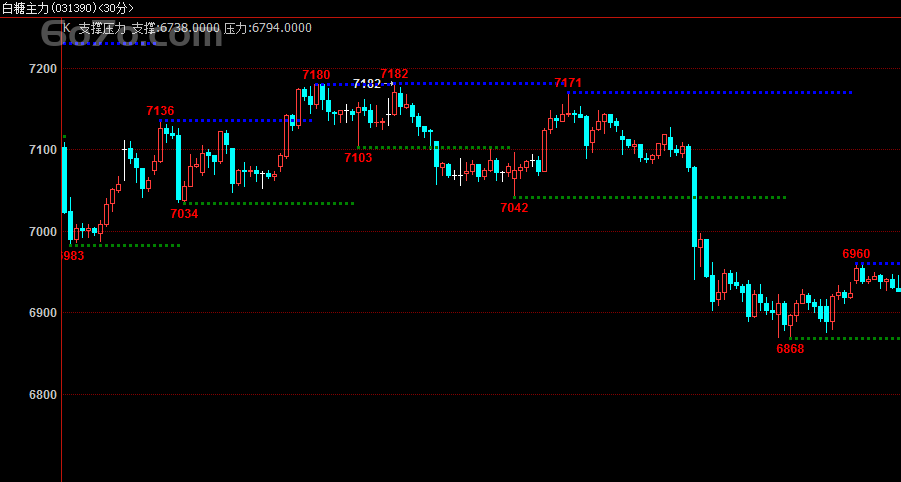Click the 白糖主力(031390) chart title
901x482 pixels.
[68, 8]
